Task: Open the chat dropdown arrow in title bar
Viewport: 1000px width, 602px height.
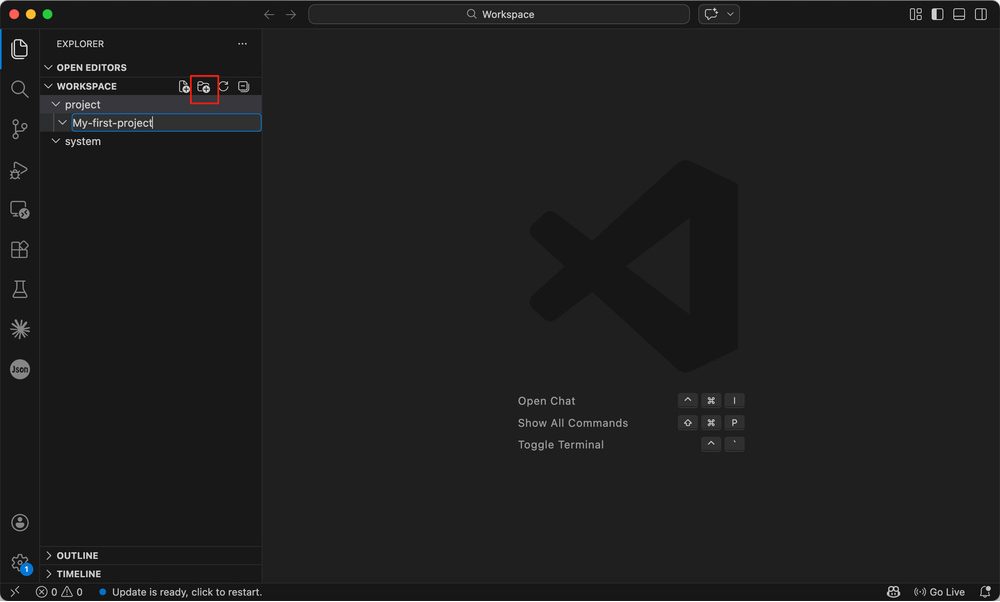Action: coord(731,15)
